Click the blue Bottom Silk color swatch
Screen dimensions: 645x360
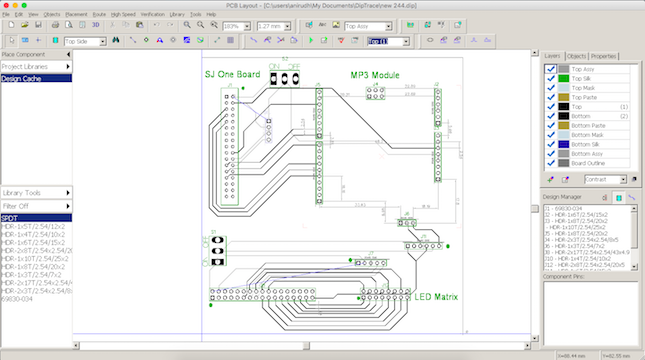click(x=564, y=144)
